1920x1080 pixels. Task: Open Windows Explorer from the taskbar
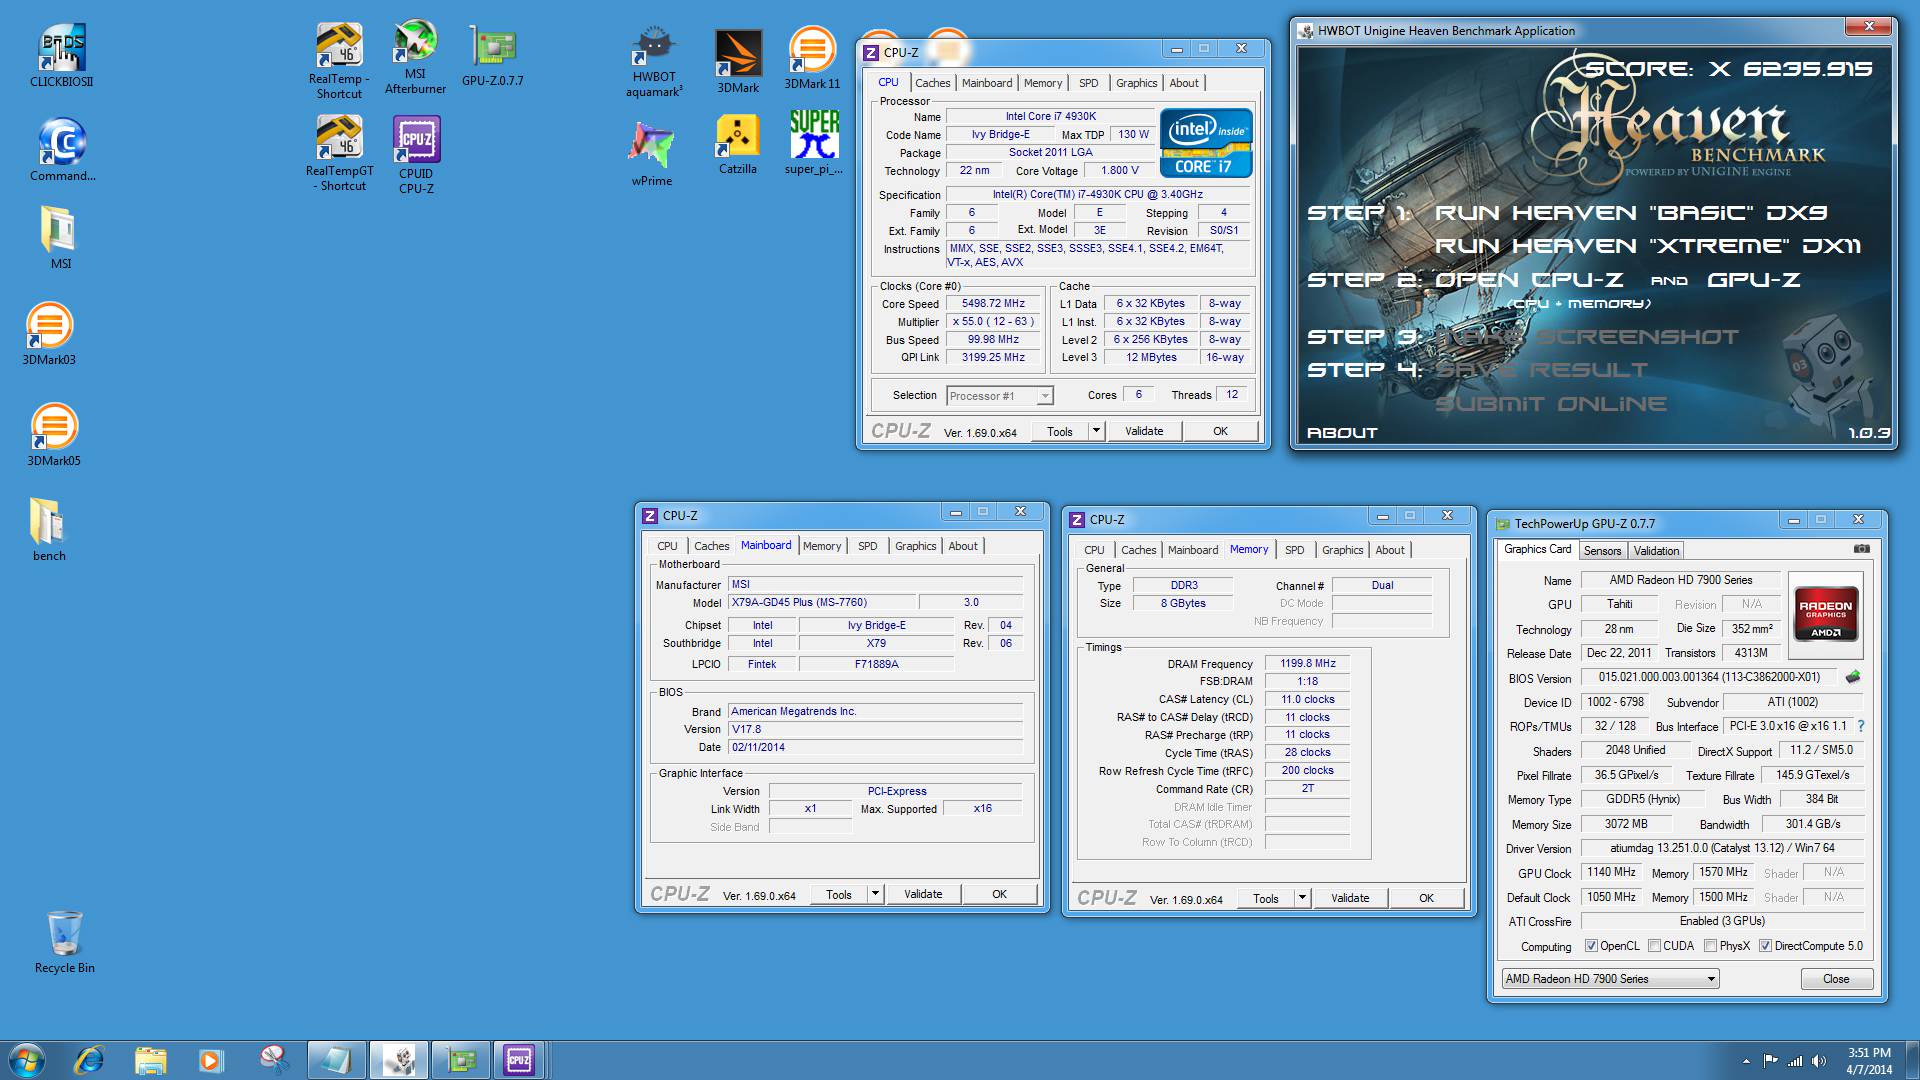click(150, 1059)
